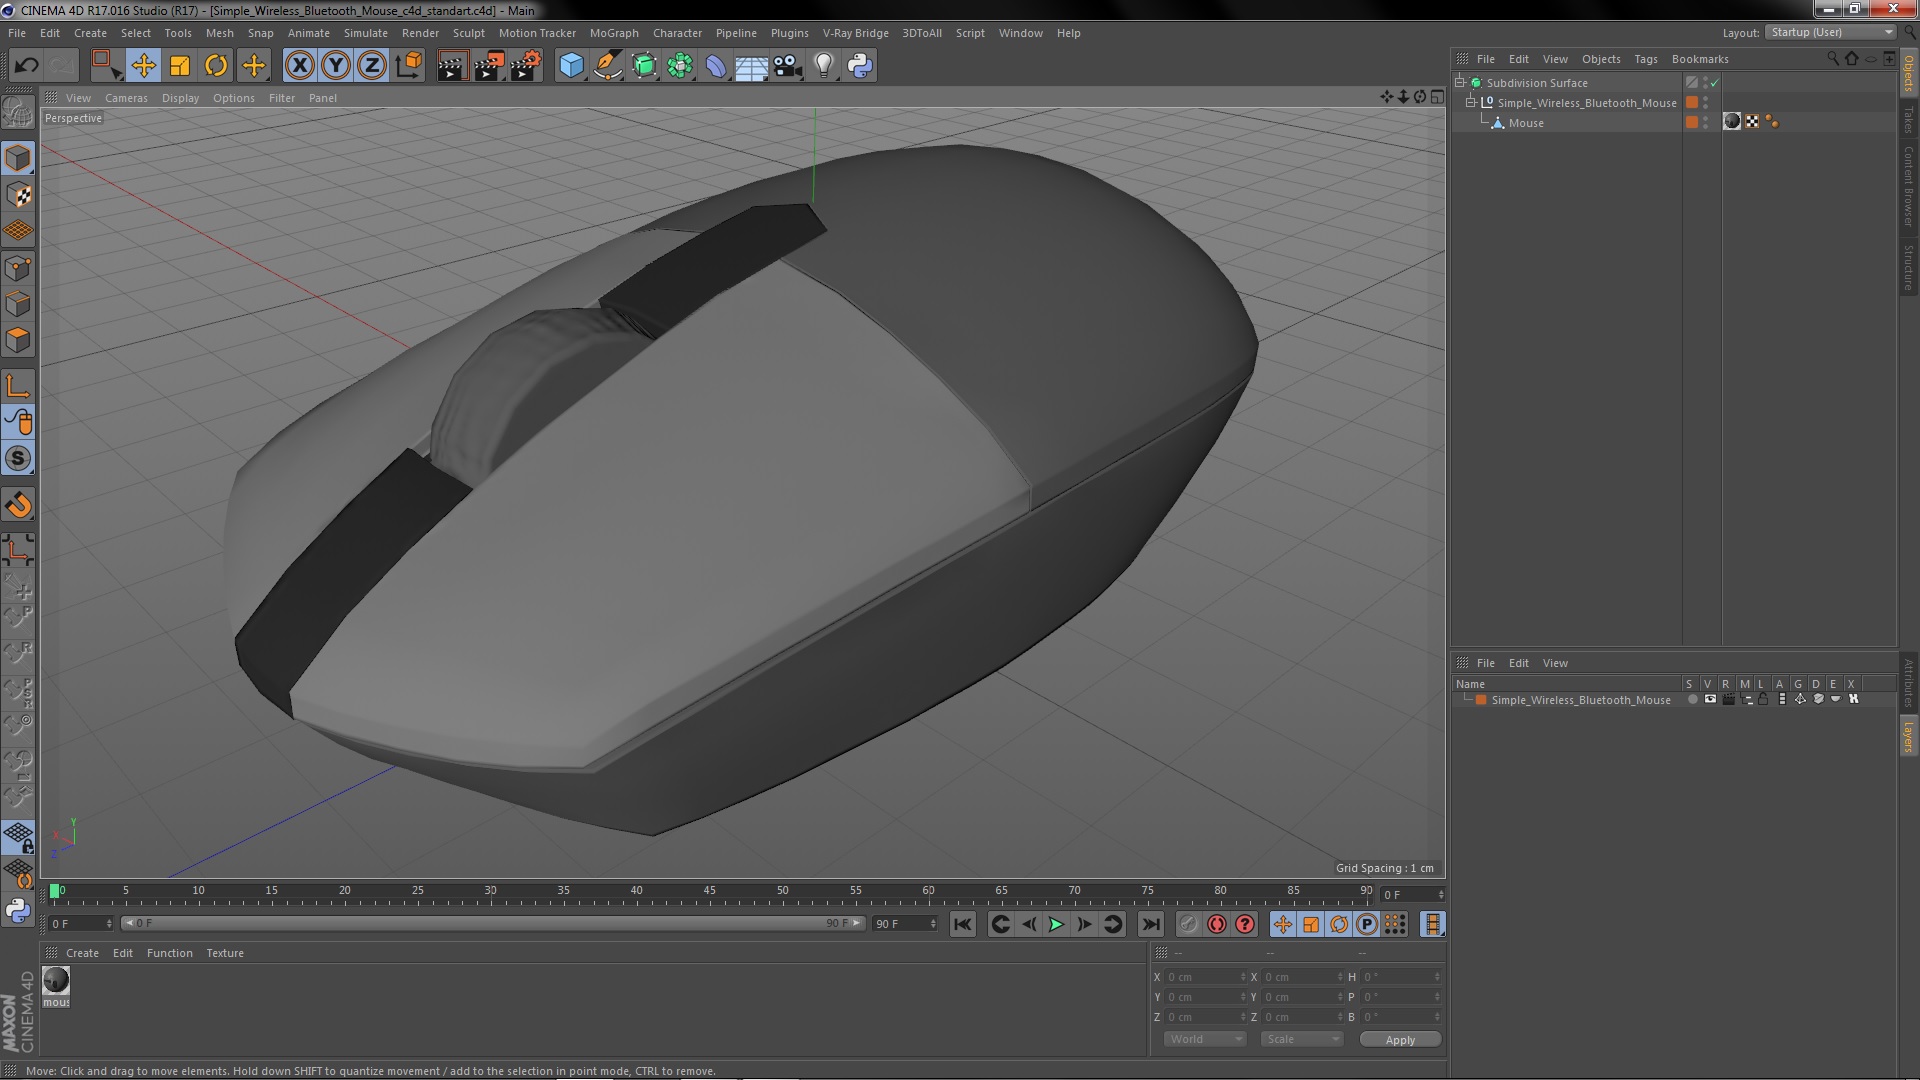Open the World coordinate dropdown
The image size is (1920, 1080).
coord(1205,1039)
